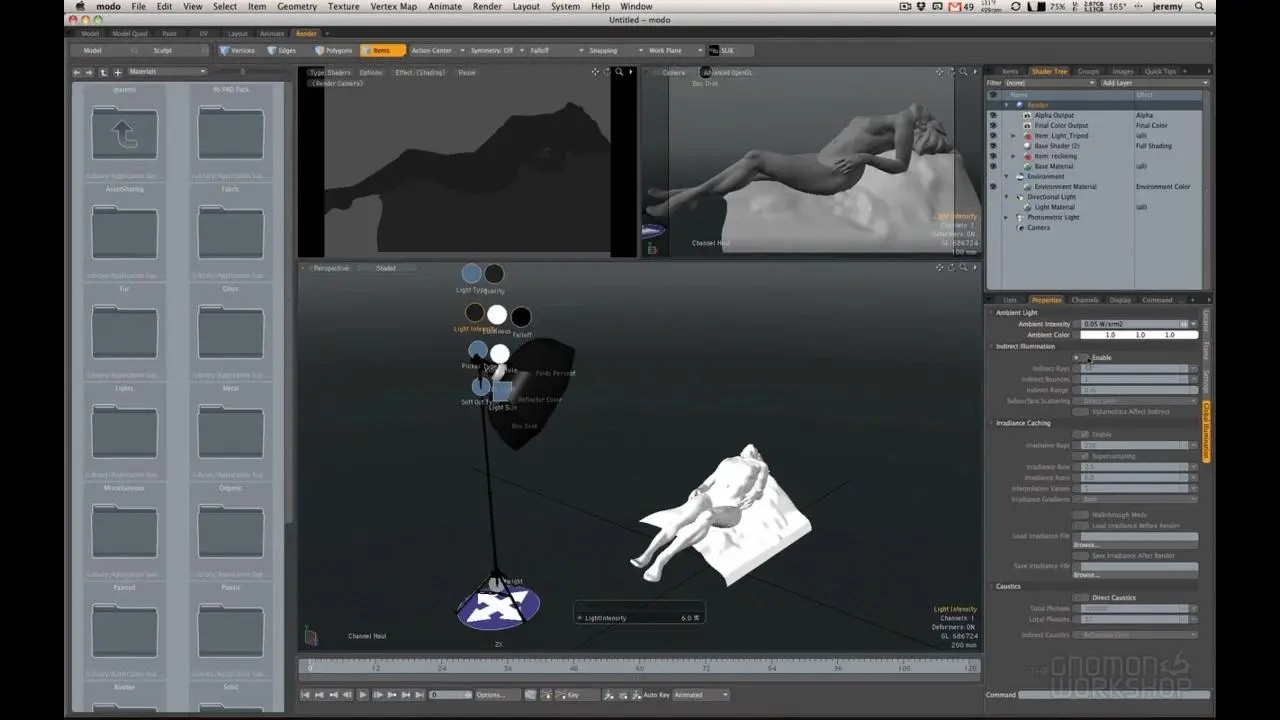Click the Pause button in render preview

tap(467, 72)
